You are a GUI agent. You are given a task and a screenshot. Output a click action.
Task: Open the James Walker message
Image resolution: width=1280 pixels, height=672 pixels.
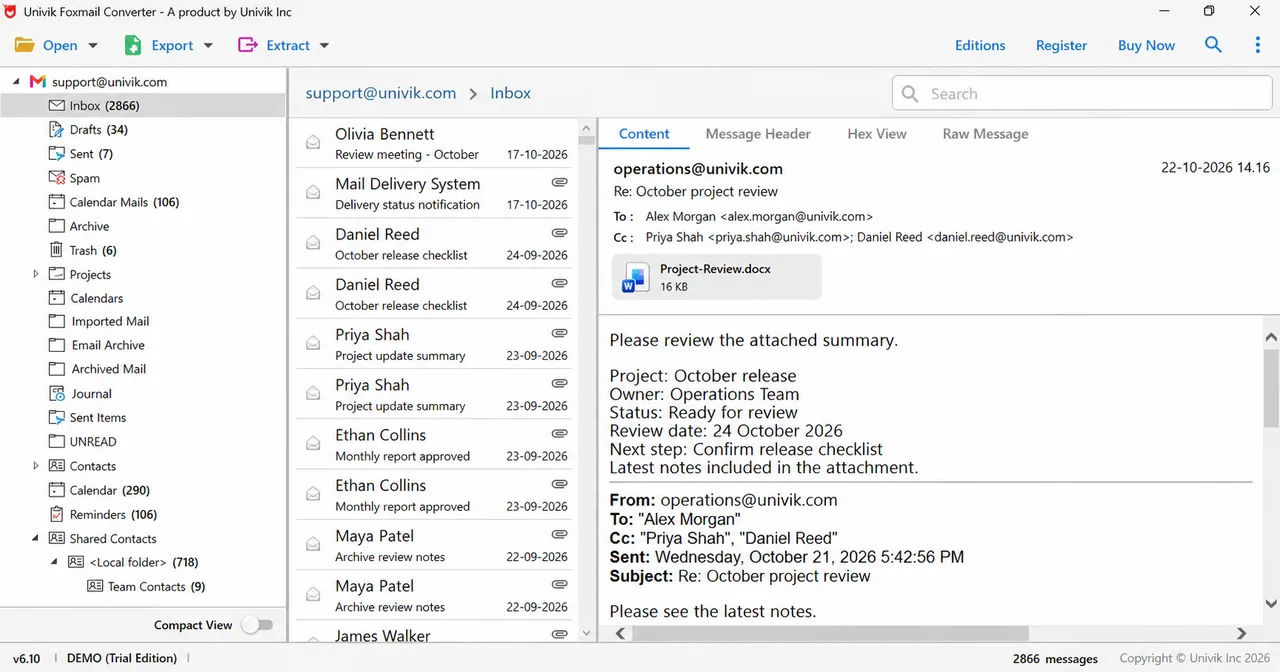tap(434, 633)
